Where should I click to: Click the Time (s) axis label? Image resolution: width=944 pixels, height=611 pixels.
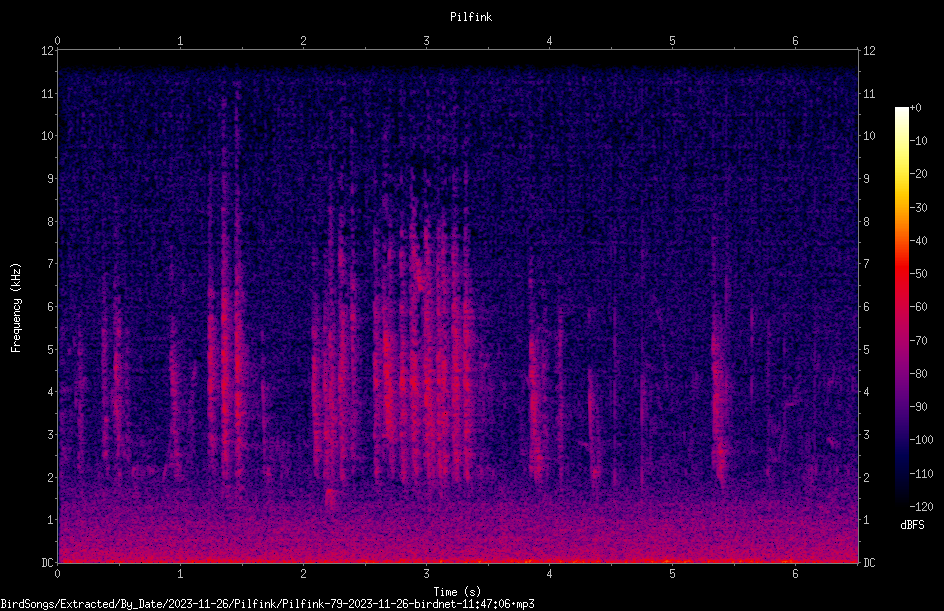coord(458,592)
